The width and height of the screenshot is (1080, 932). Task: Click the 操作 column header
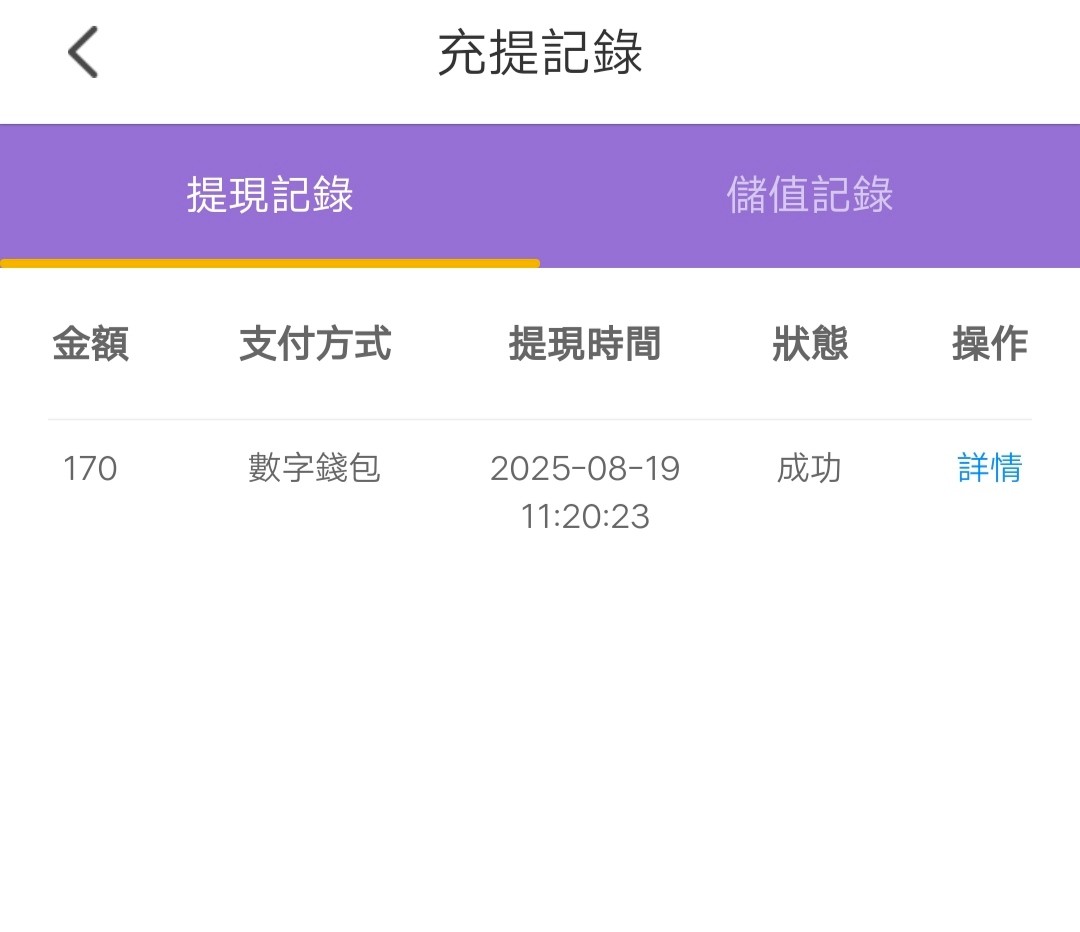(989, 344)
